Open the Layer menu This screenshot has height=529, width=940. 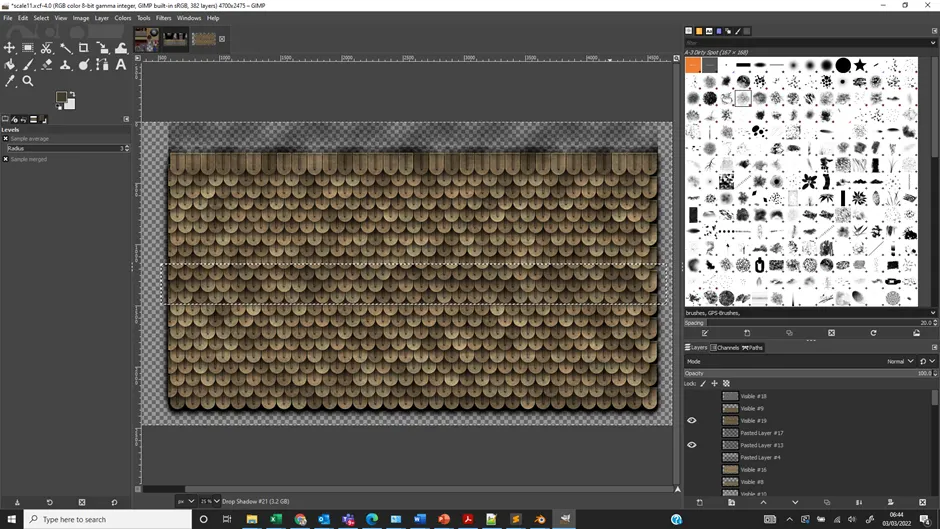[x=102, y=18]
